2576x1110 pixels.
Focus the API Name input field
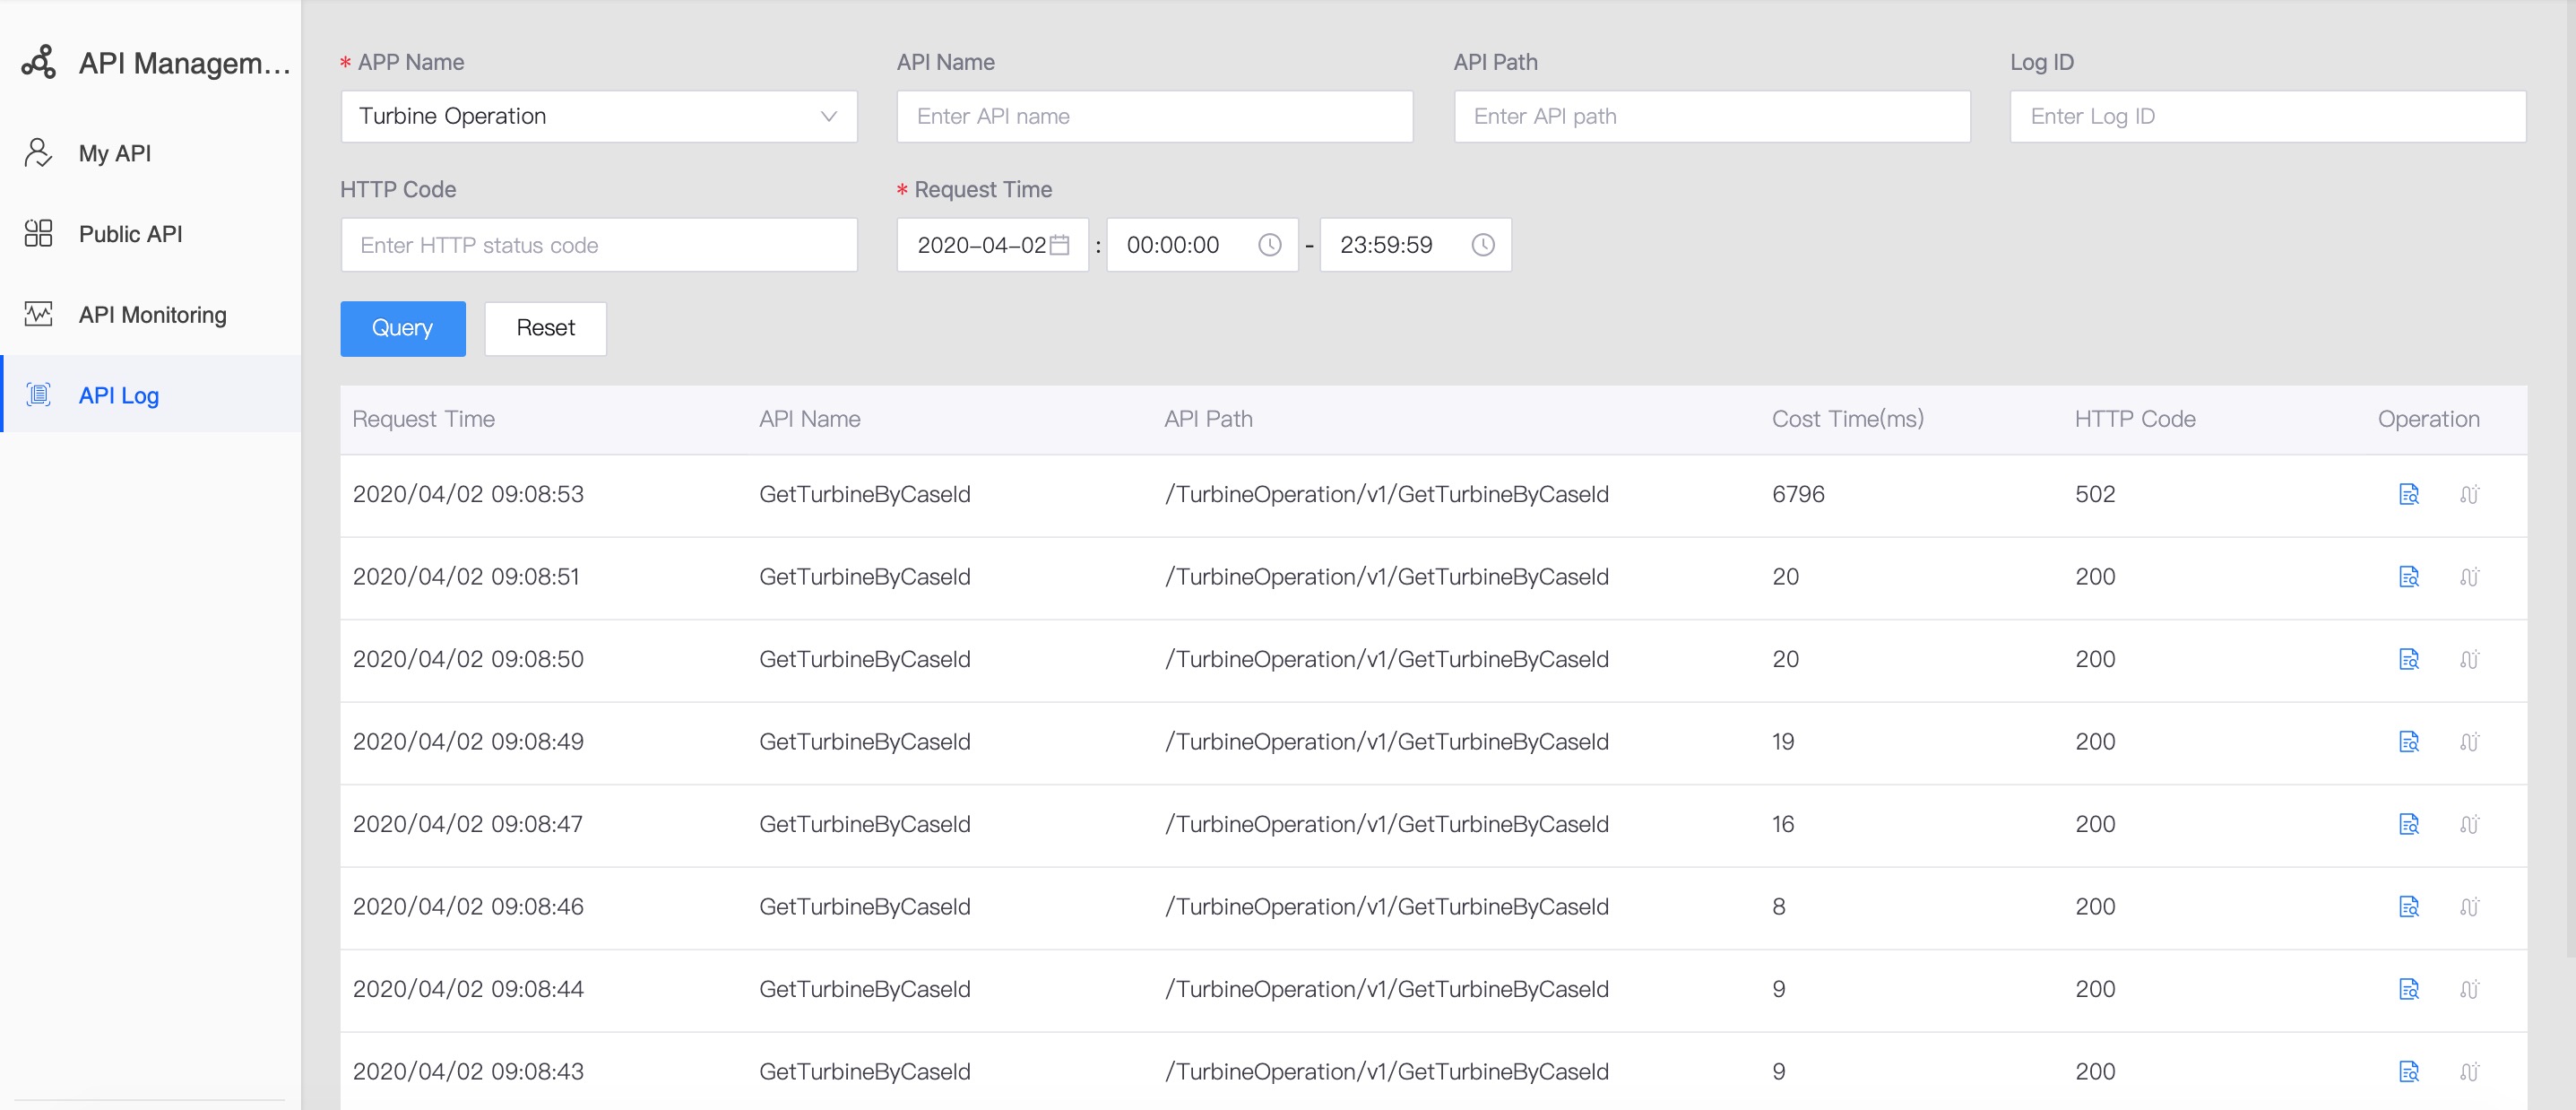(x=1155, y=116)
